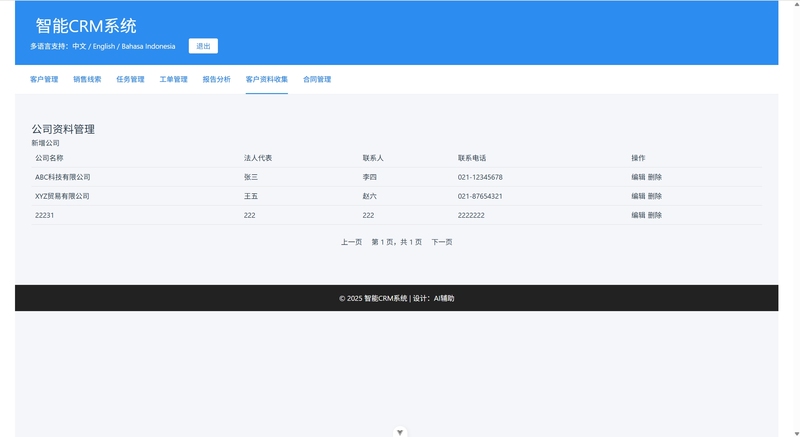Viewport: 800px width, 437px height.
Task: Click legal representative 王五
Action: (251, 196)
